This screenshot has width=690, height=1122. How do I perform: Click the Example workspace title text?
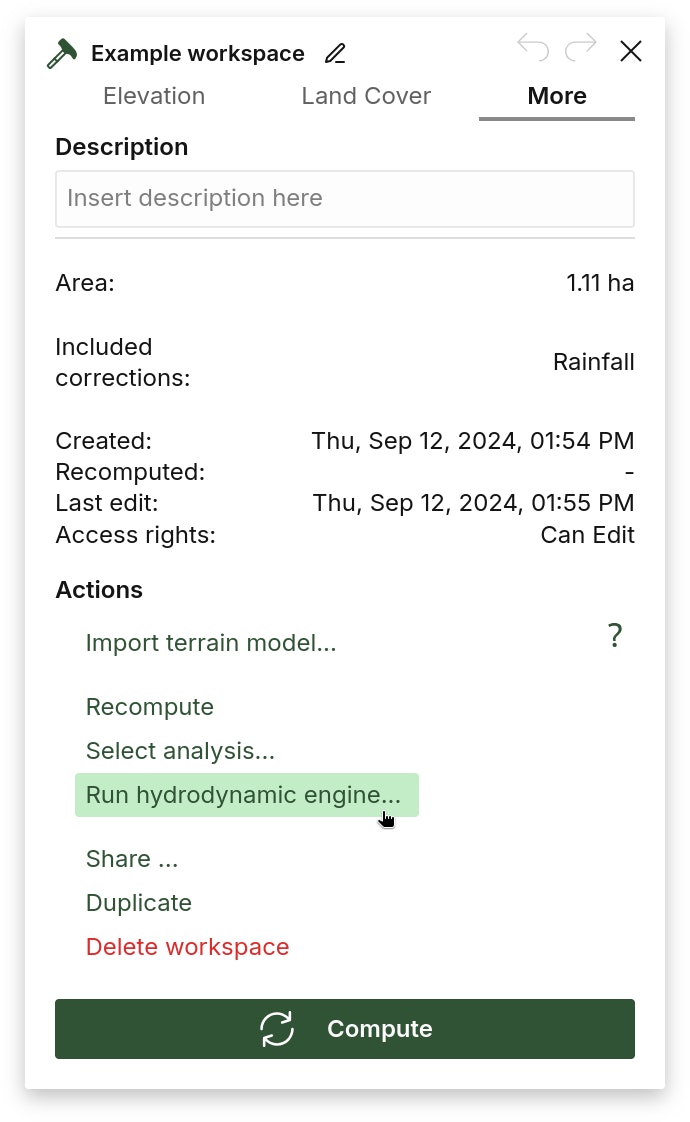coord(198,54)
